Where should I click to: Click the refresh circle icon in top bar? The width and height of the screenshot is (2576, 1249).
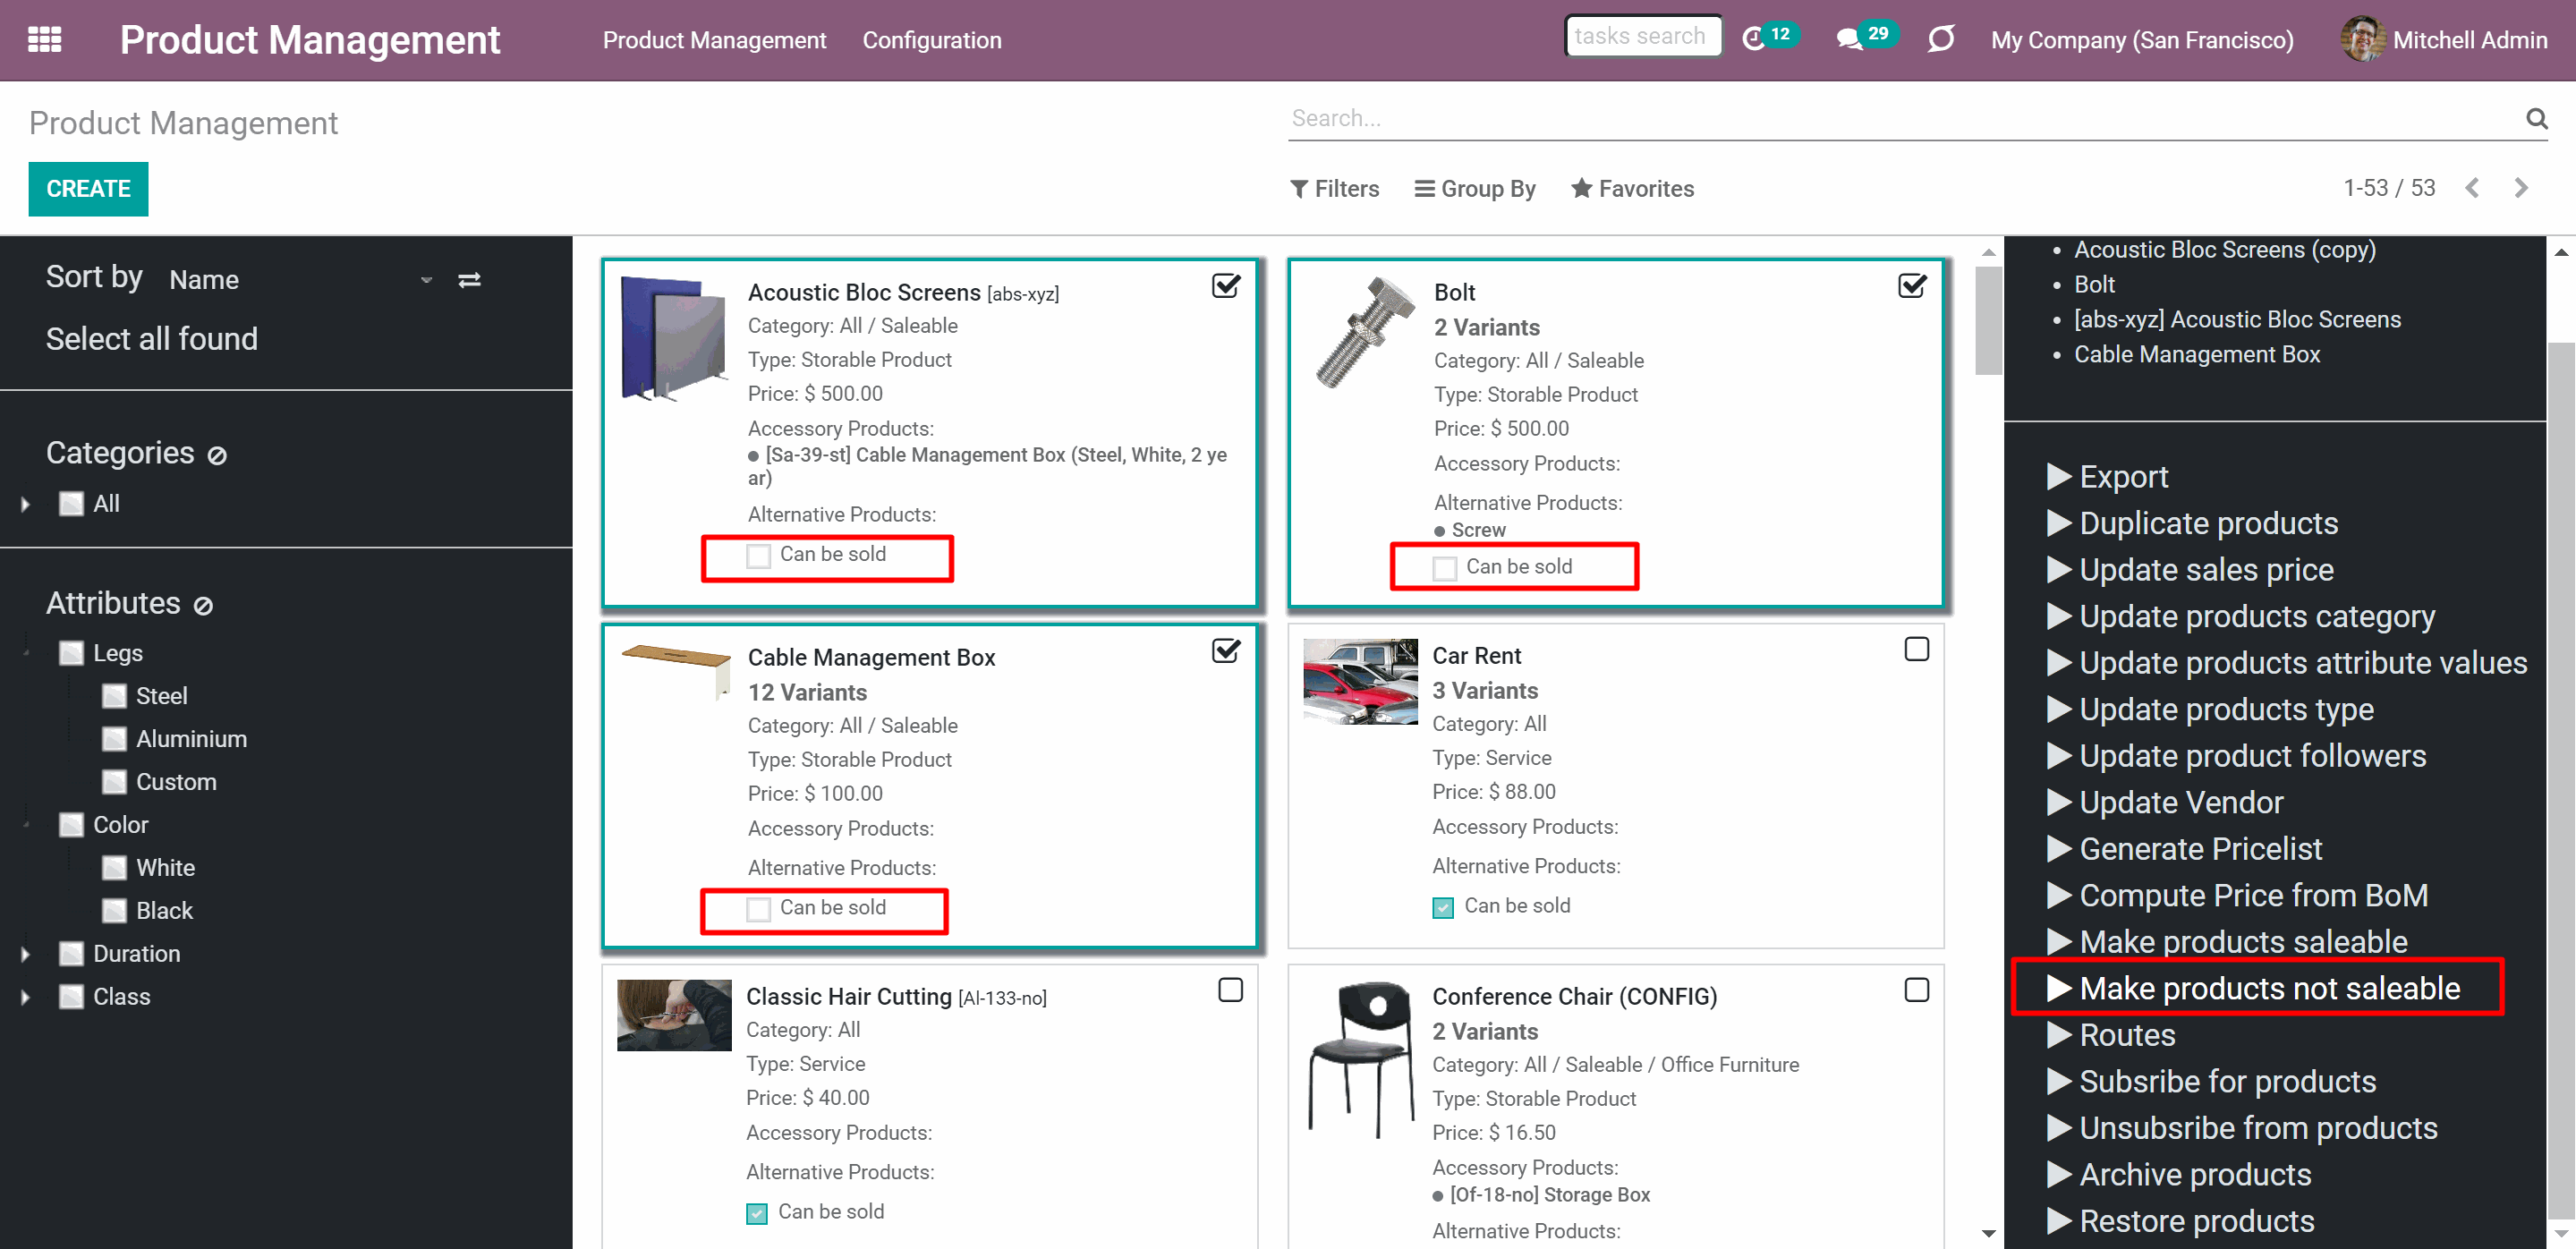click(x=1941, y=39)
